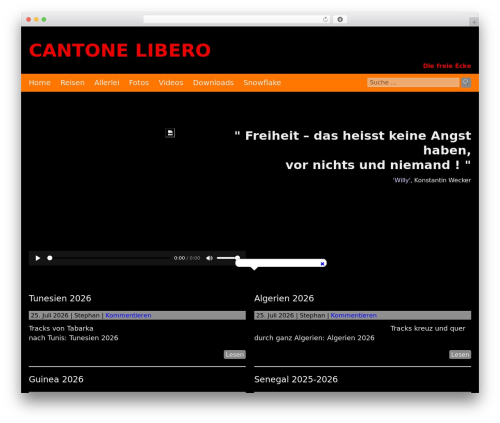Click the Freiheit quote heading
The image size is (500, 423).
[353, 150]
